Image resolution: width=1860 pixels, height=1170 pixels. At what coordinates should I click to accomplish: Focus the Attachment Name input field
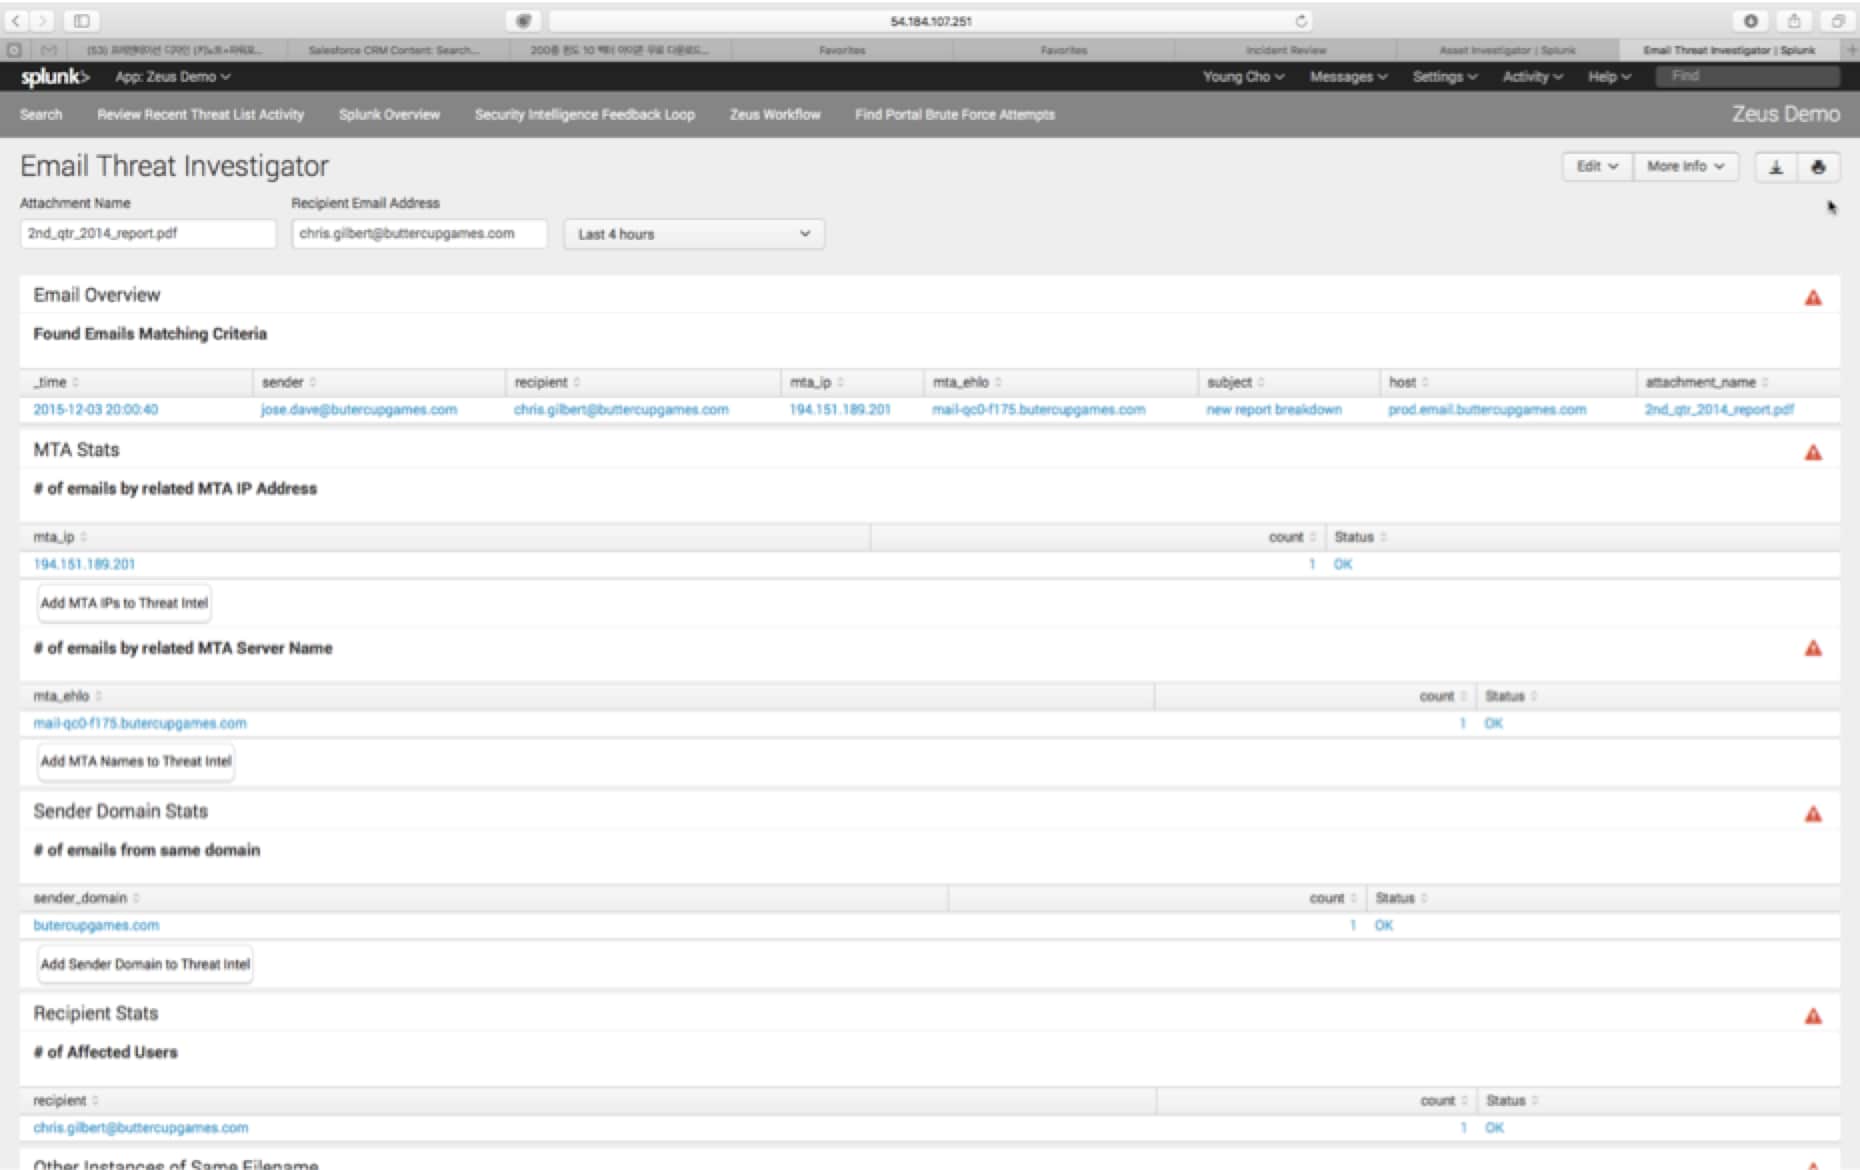click(x=148, y=234)
